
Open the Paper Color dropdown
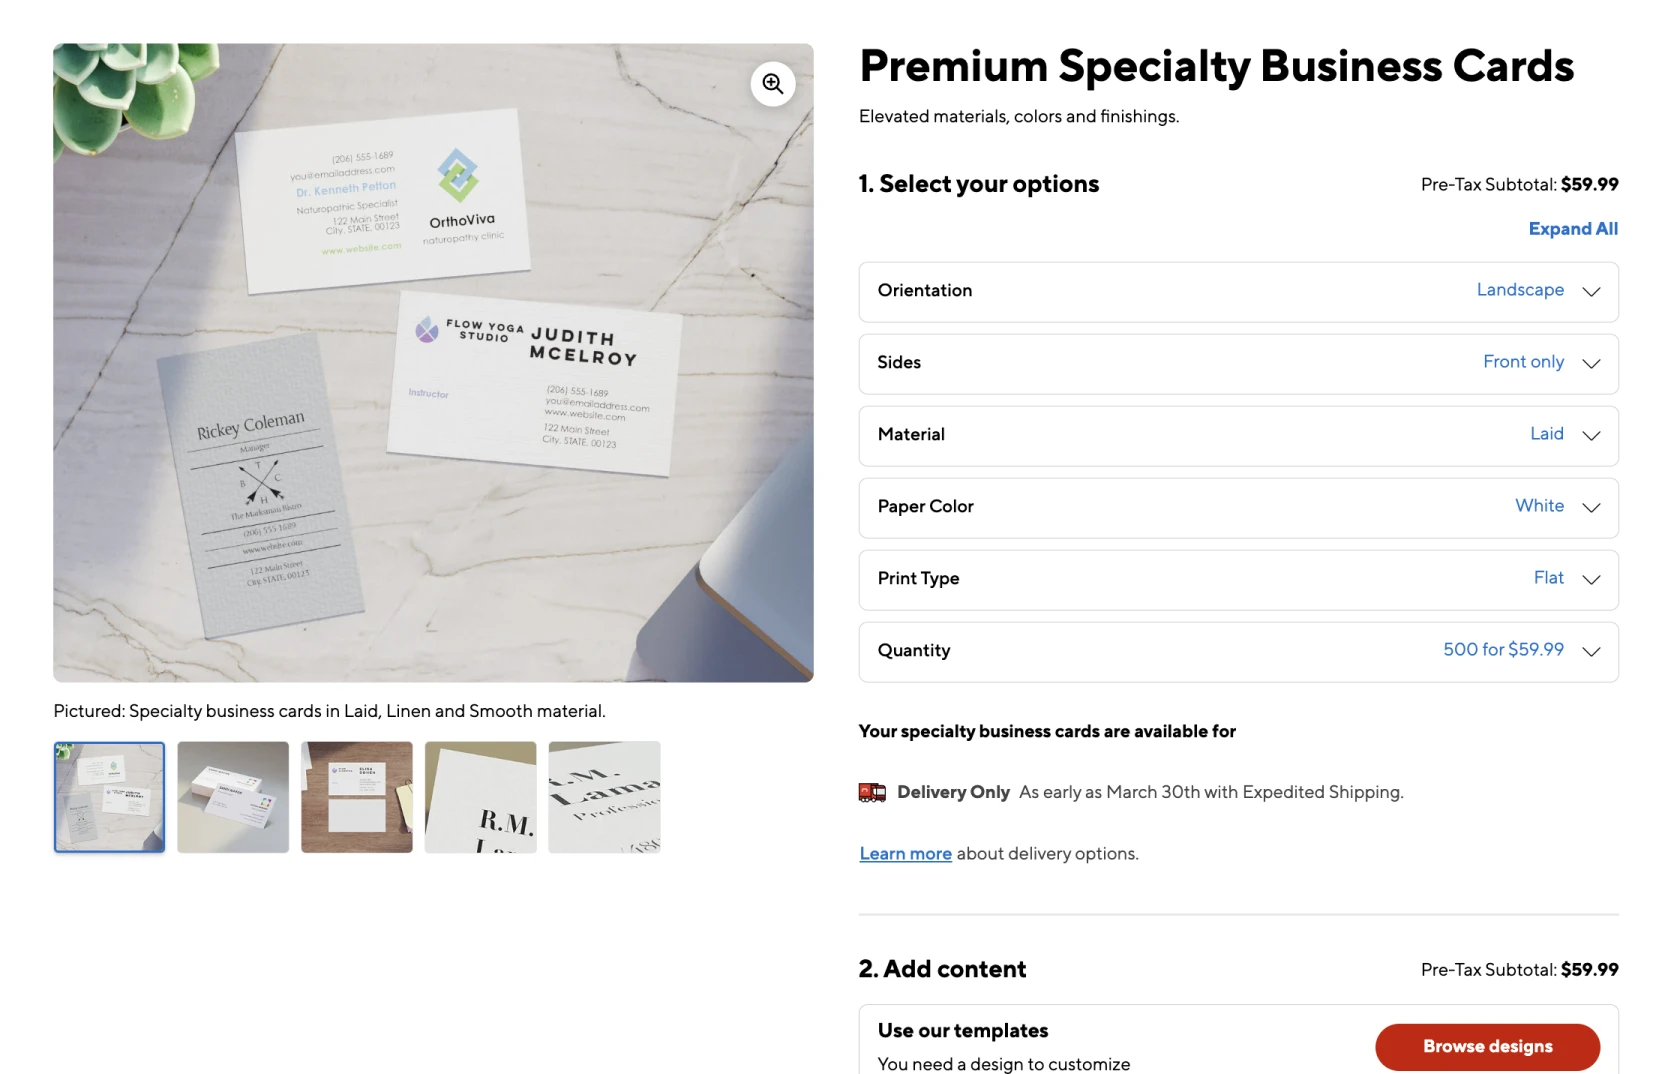[1237, 507]
